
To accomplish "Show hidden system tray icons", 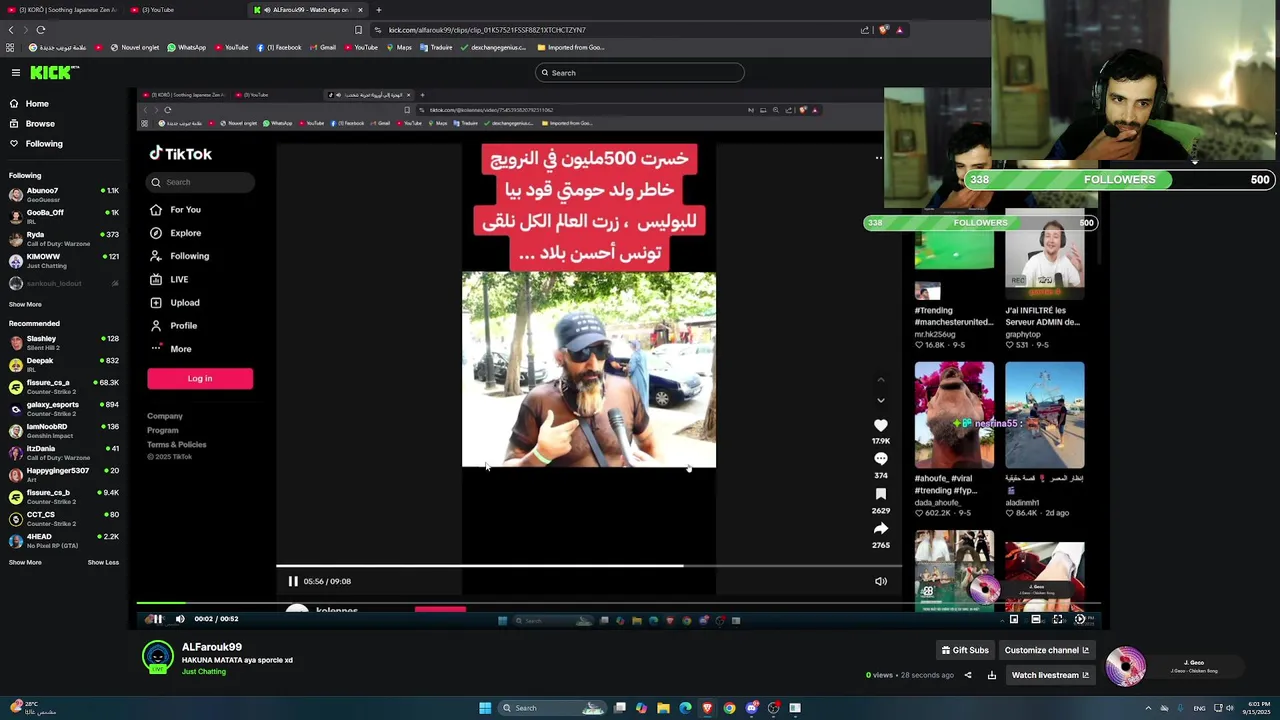I will point(1148,708).
